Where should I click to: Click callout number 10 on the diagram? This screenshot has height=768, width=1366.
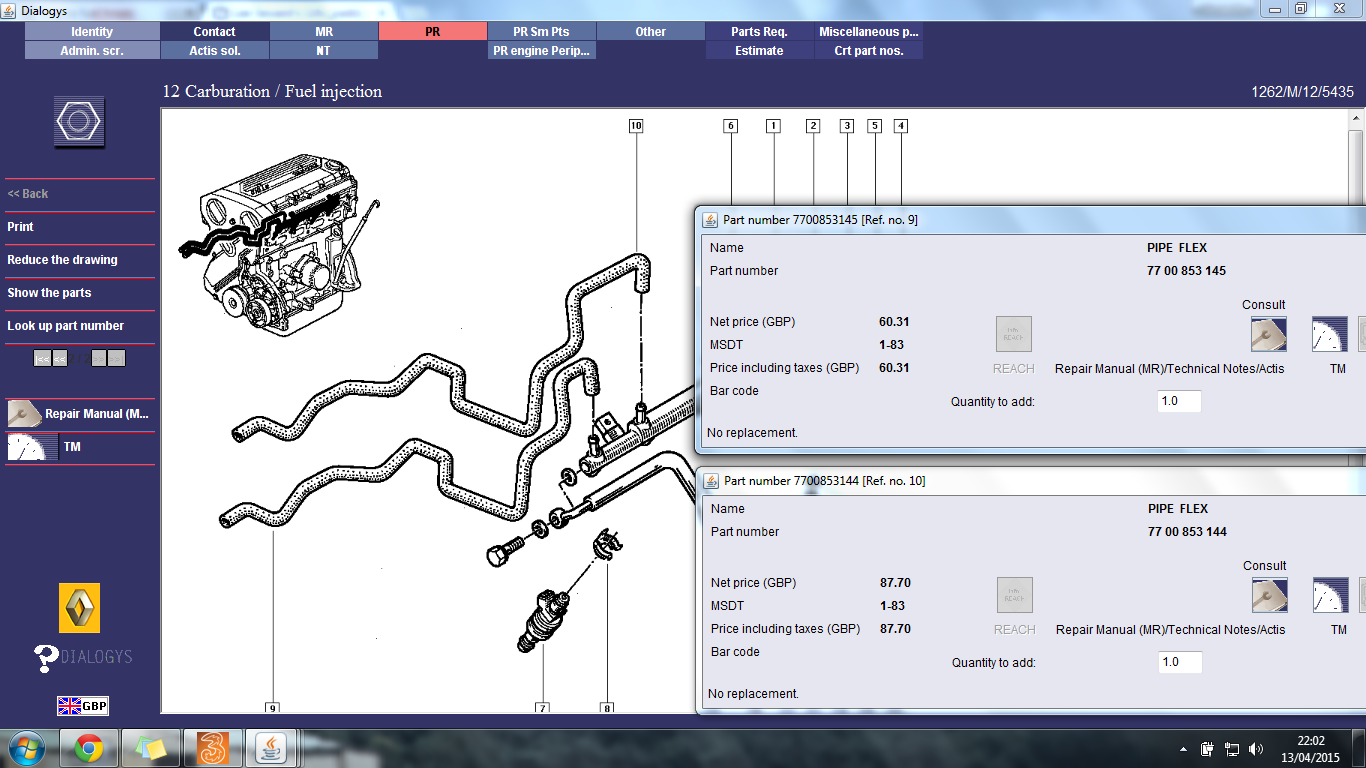pyautogui.click(x=636, y=126)
